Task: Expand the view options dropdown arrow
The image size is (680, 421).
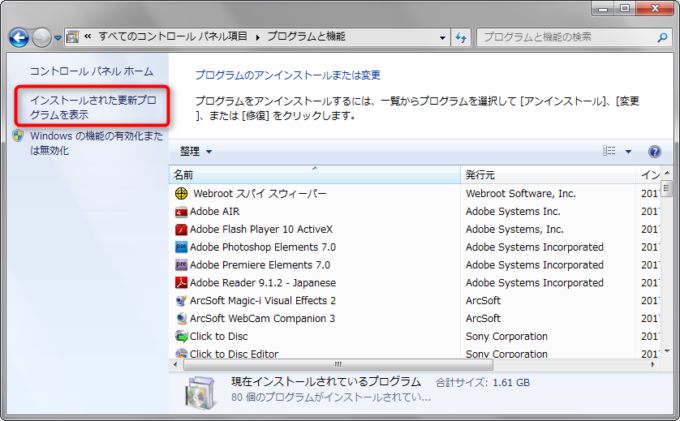Action: pyautogui.click(x=628, y=152)
